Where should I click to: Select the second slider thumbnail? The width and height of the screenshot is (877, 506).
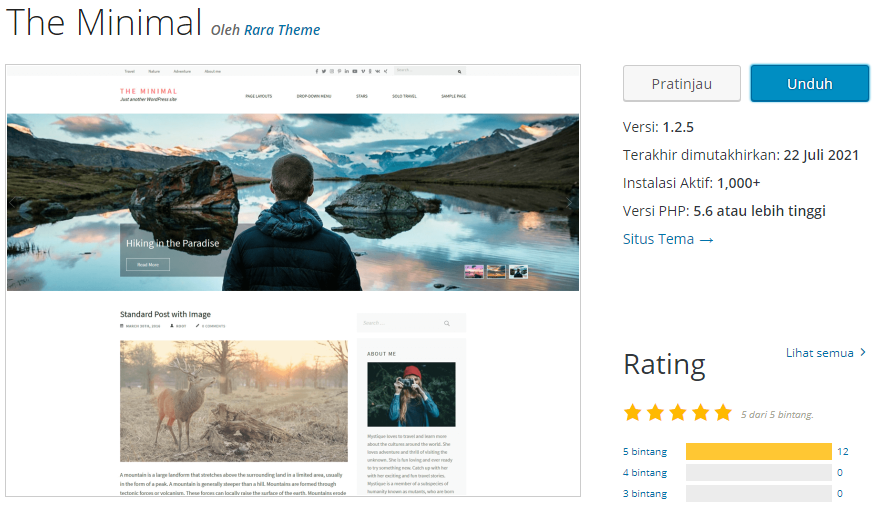tap(496, 272)
